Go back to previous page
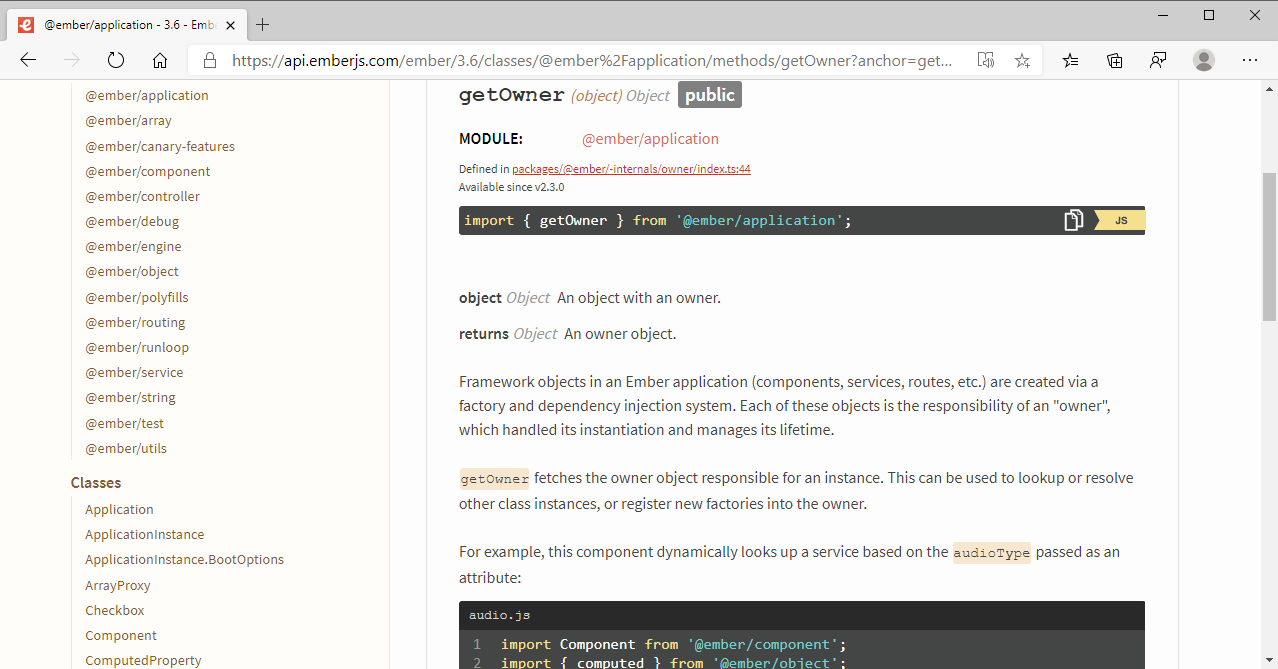The image size is (1278, 669). [28, 60]
